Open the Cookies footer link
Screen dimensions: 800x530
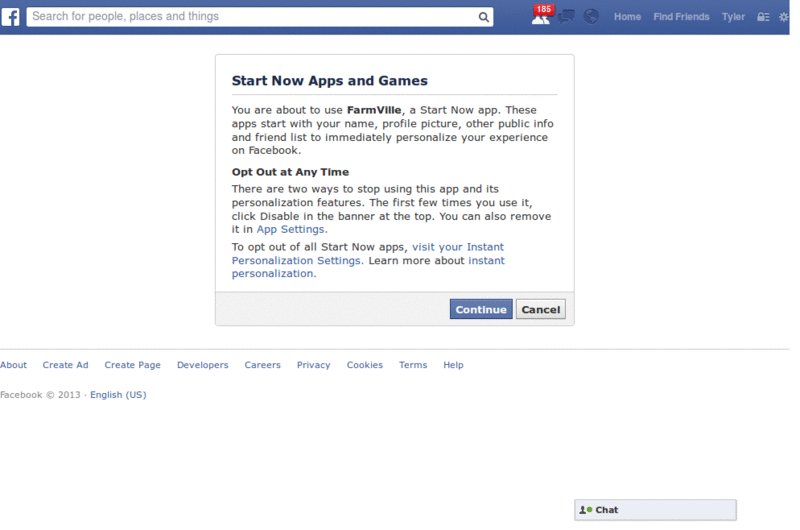tap(364, 365)
